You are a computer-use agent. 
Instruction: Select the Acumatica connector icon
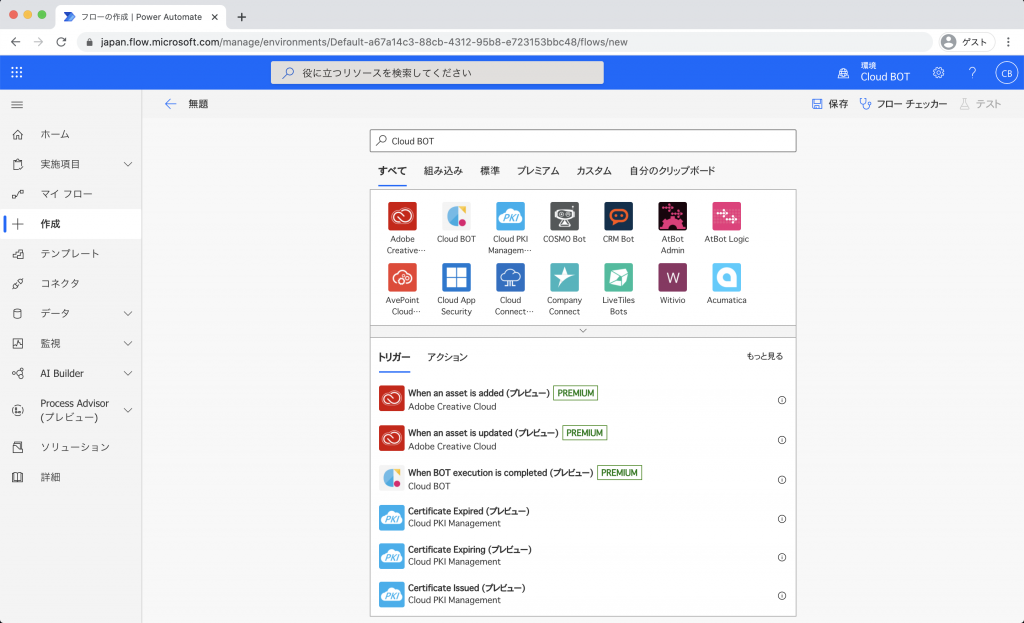726,278
